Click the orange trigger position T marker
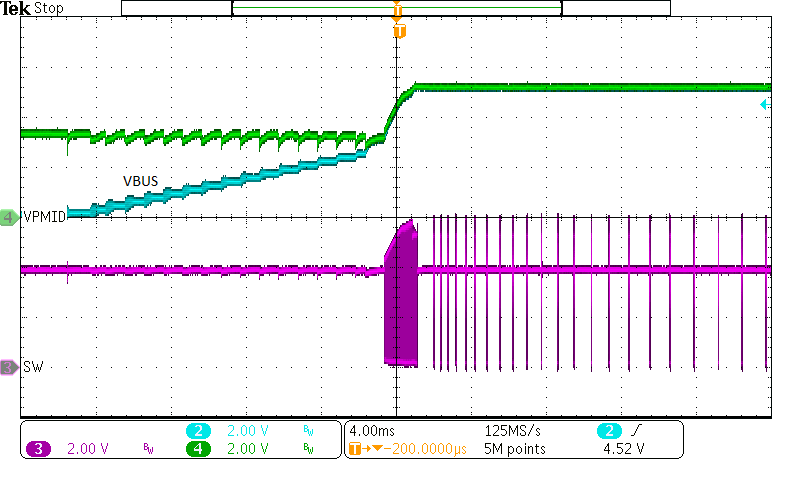The image size is (800, 480). [x=399, y=31]
